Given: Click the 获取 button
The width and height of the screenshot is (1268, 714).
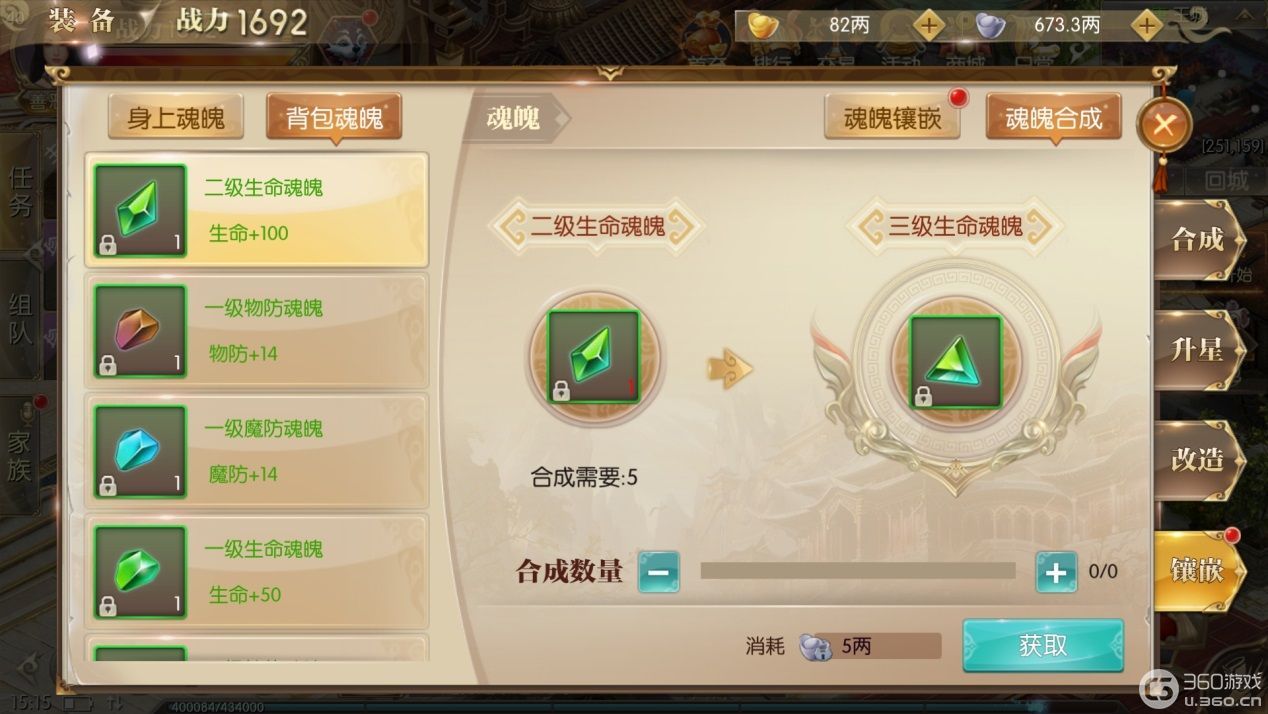Looking at the screenshot, I should click(1043, 646).
